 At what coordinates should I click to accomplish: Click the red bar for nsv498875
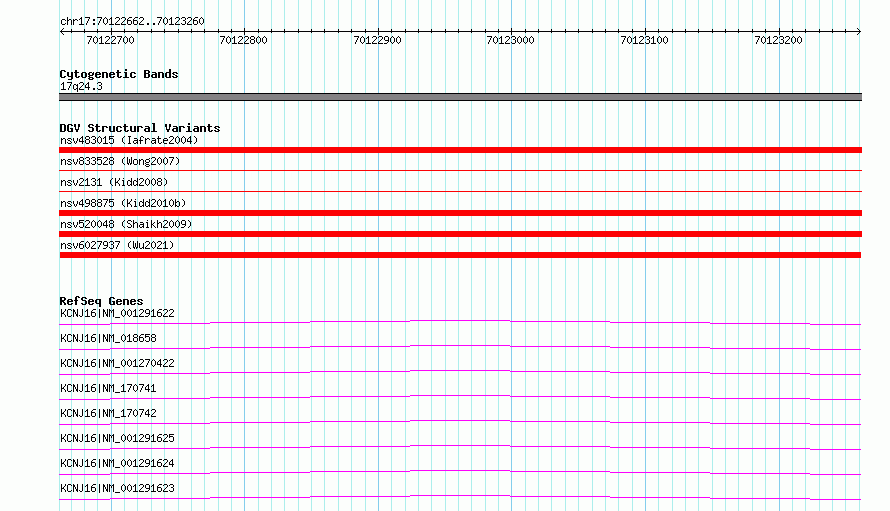(x=460, y=213)
